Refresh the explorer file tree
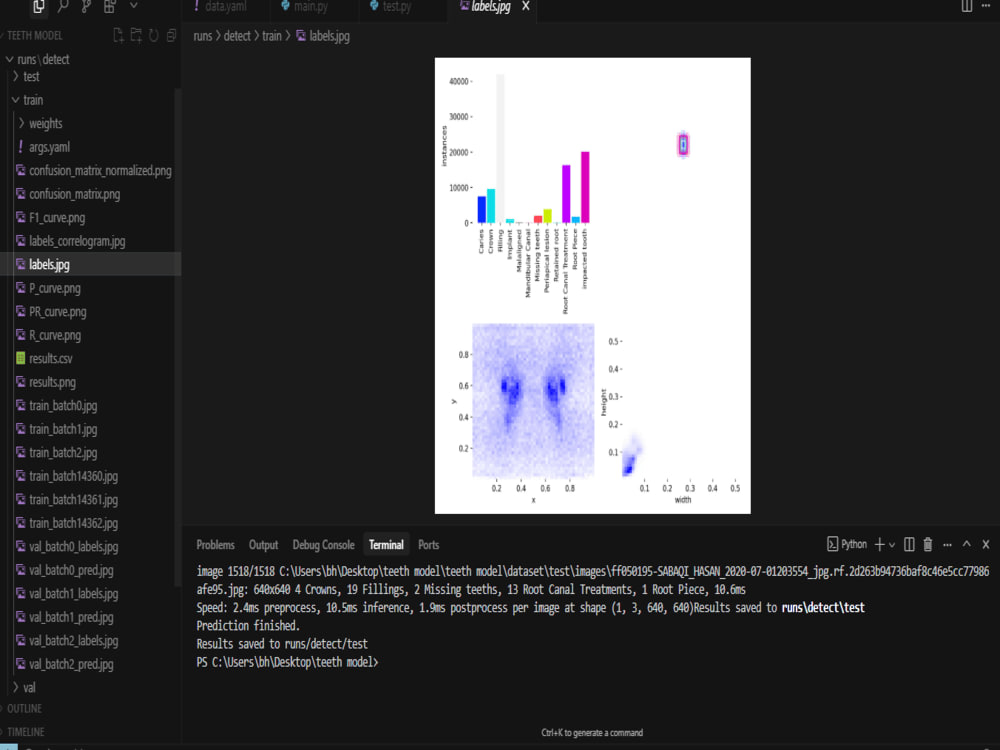The width and height of the screenshot is (1000, 750). click(x=154, y=35)
